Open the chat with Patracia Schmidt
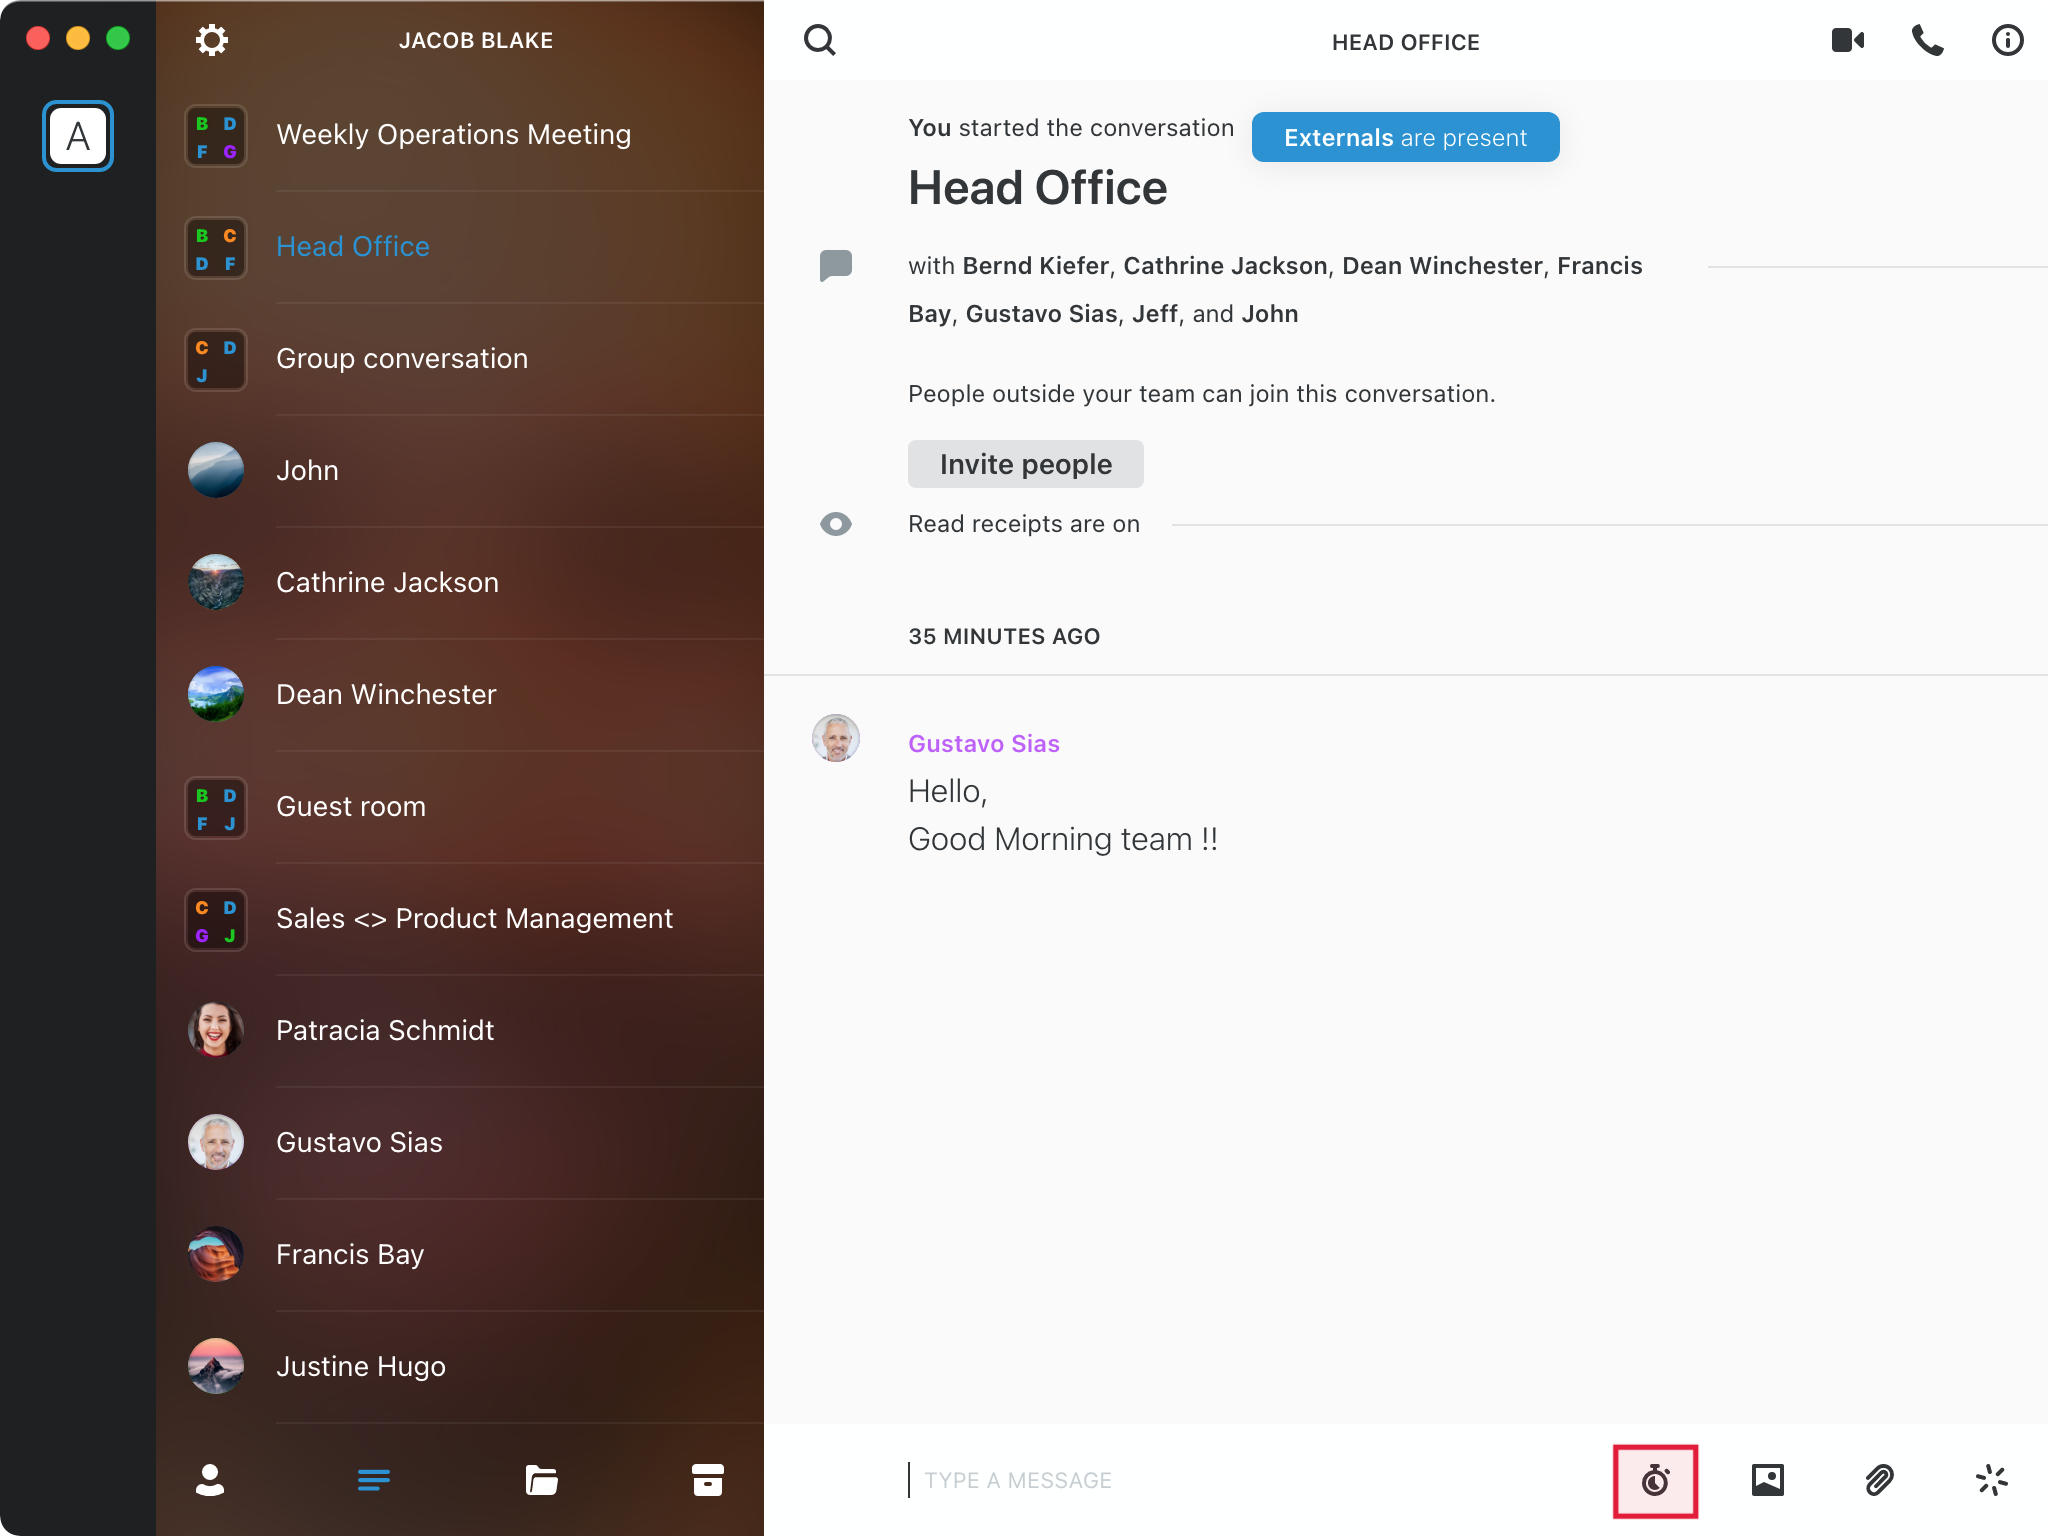 [460, 1031]
